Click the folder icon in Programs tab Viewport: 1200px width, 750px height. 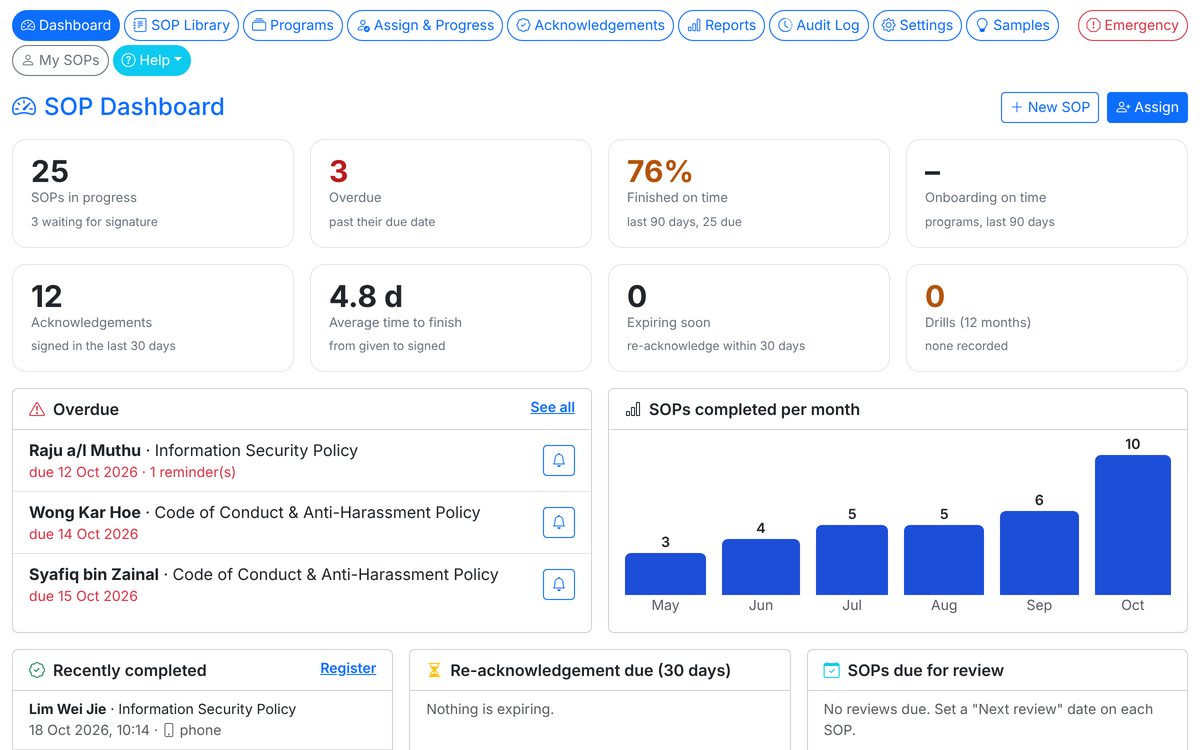pyautogui.click(x=259, y=25)
